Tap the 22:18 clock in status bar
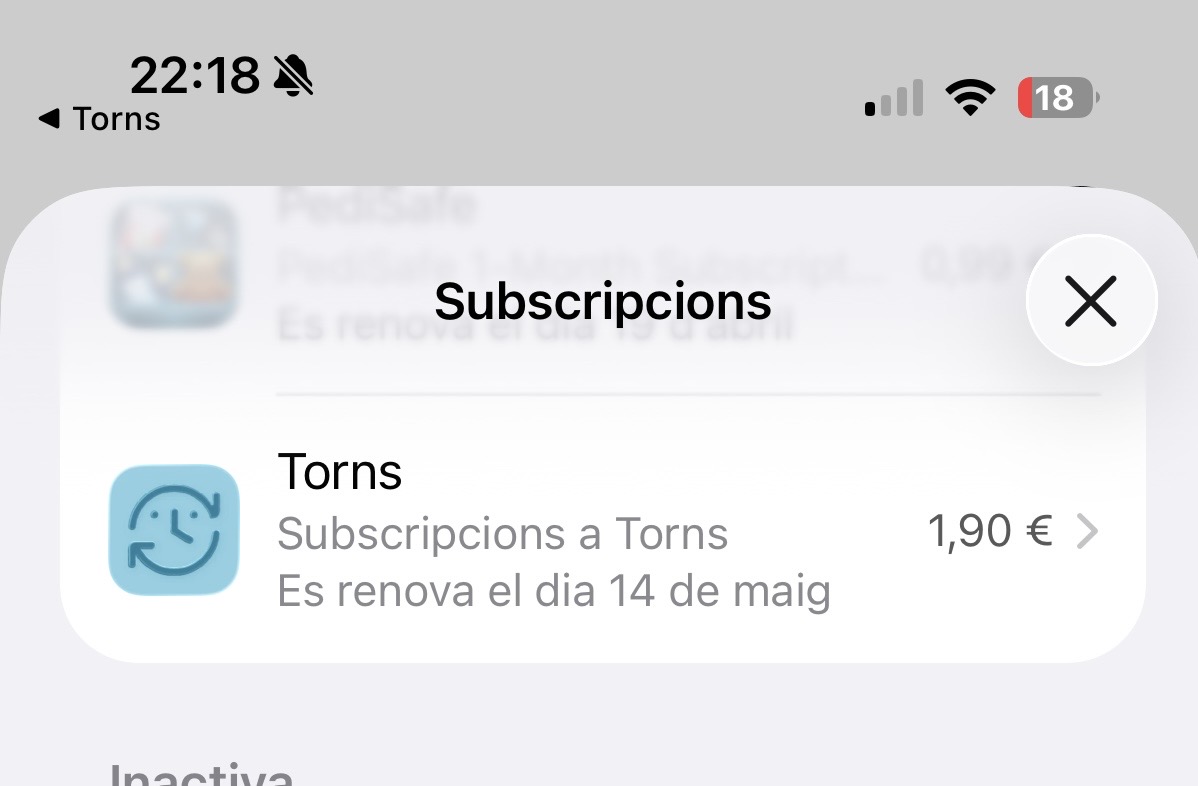The width and height of the screenshot is (1198, 786). pyautogui.click(x=195, y=76)
